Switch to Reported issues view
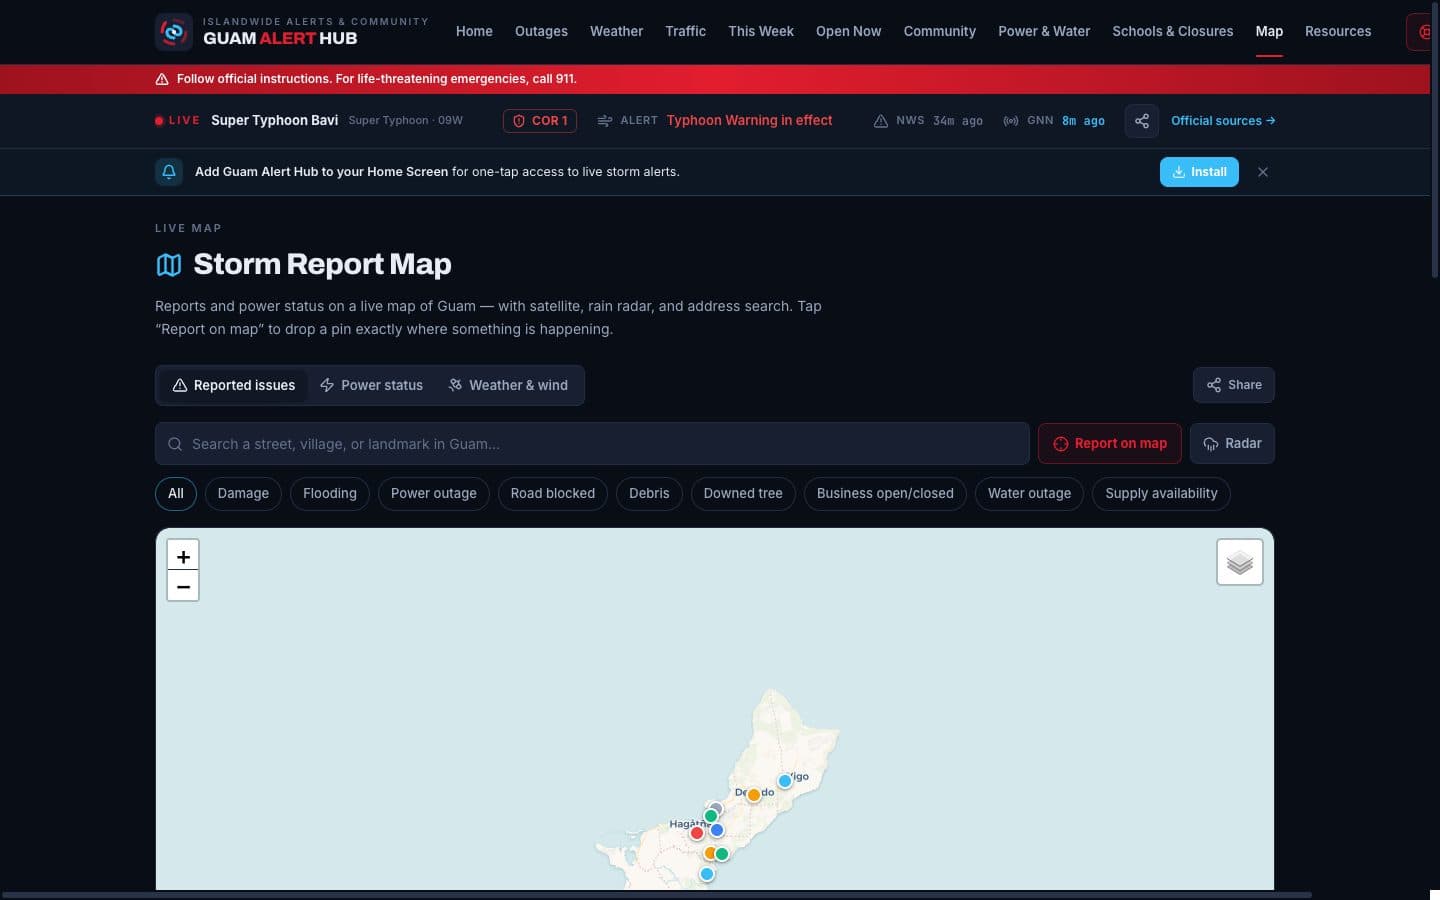The height and width of the screenshot is (900, 1440). 234,386
